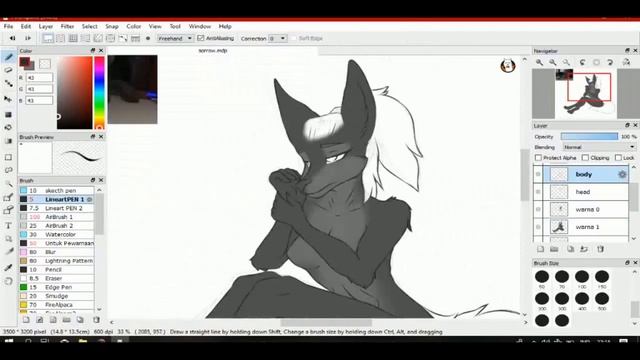
Task: Select the rectangular Selection tool
Action: click(9, 157)
